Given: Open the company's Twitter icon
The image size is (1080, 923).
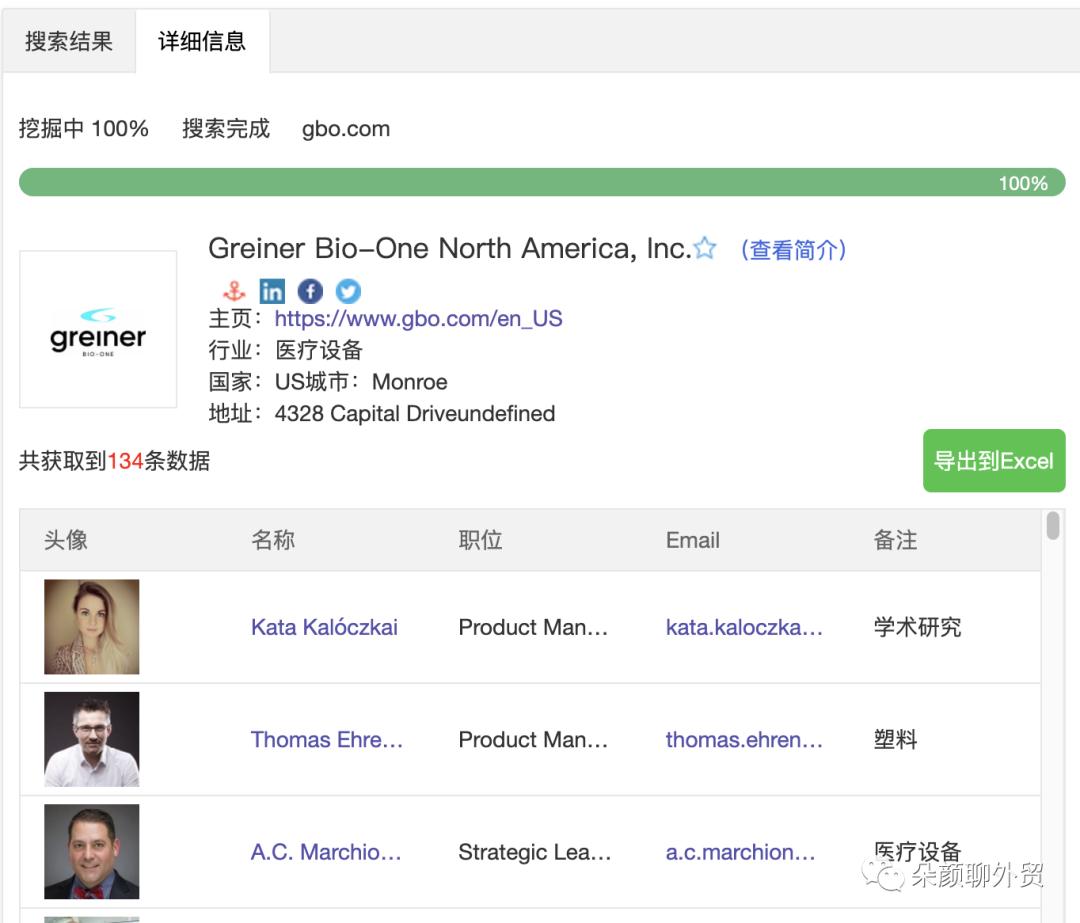Looking at the screenshot, I should 348,291.
